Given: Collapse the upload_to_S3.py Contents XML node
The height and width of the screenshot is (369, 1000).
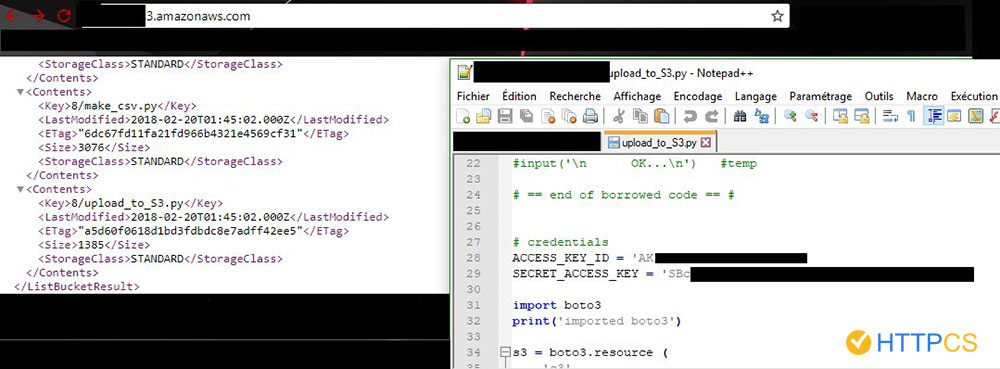Looking at the screenshot, I should tap(20, 190).
